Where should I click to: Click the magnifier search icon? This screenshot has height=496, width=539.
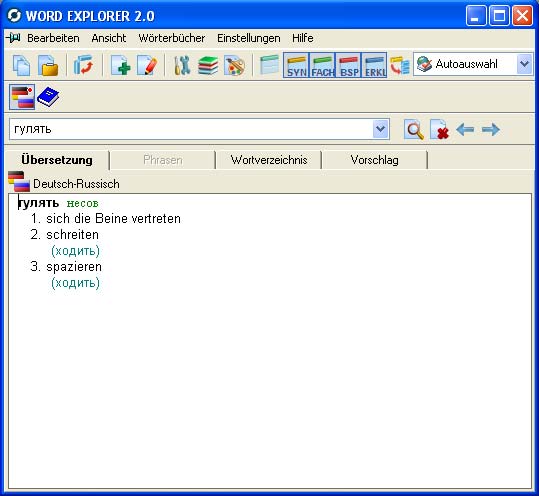[x=414, y=130]
